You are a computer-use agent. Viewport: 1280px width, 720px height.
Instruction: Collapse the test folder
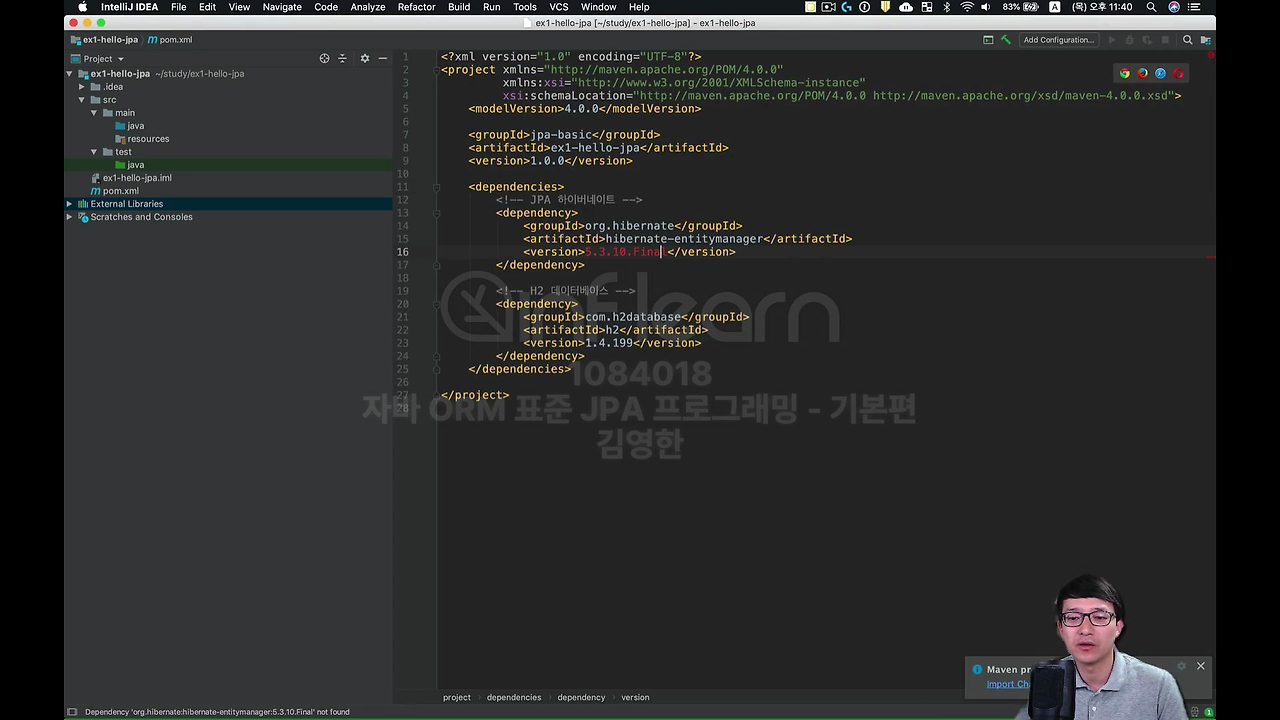pos(94,152)
